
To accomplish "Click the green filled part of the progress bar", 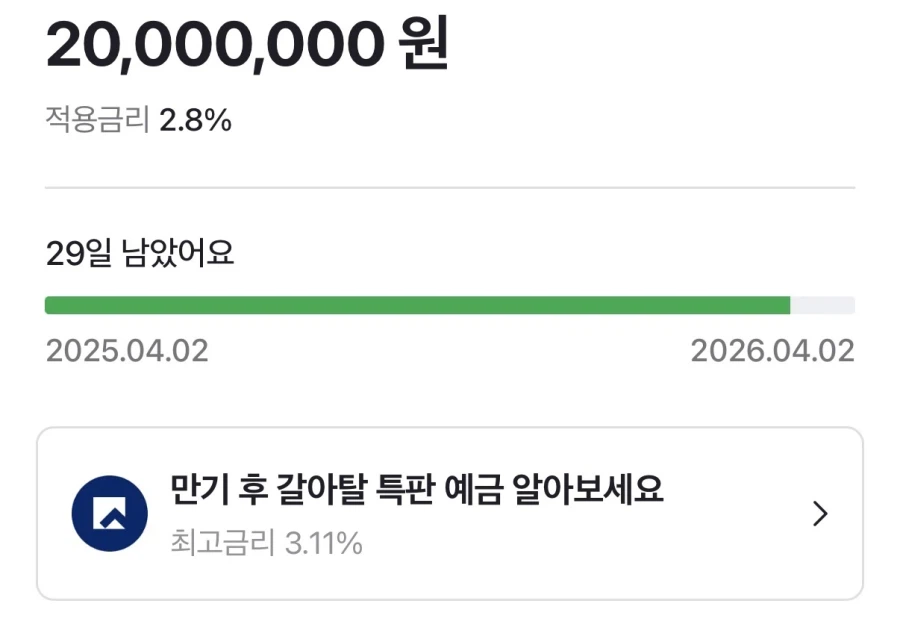I will coord(417,305).
